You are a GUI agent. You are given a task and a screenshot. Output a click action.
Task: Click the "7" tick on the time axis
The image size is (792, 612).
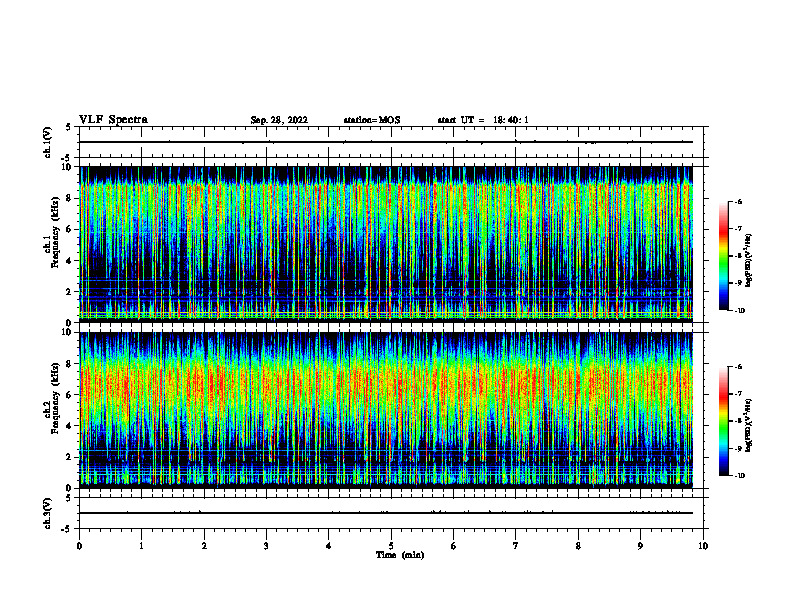(x=516, y=546)
